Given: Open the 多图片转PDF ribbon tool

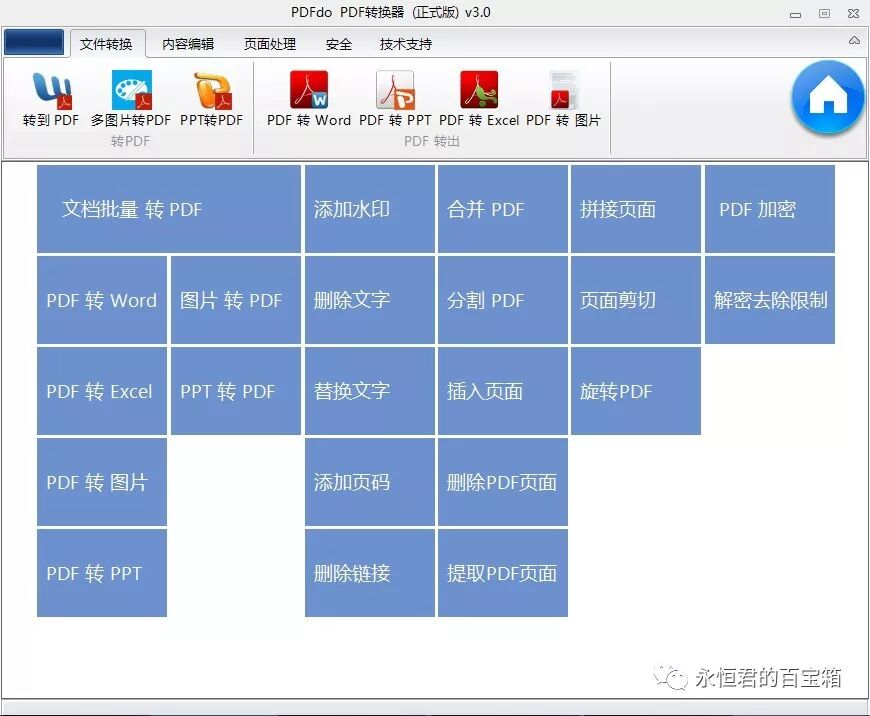Looking at the screenshot, I should pyautogui.click(x=131, y=100).
